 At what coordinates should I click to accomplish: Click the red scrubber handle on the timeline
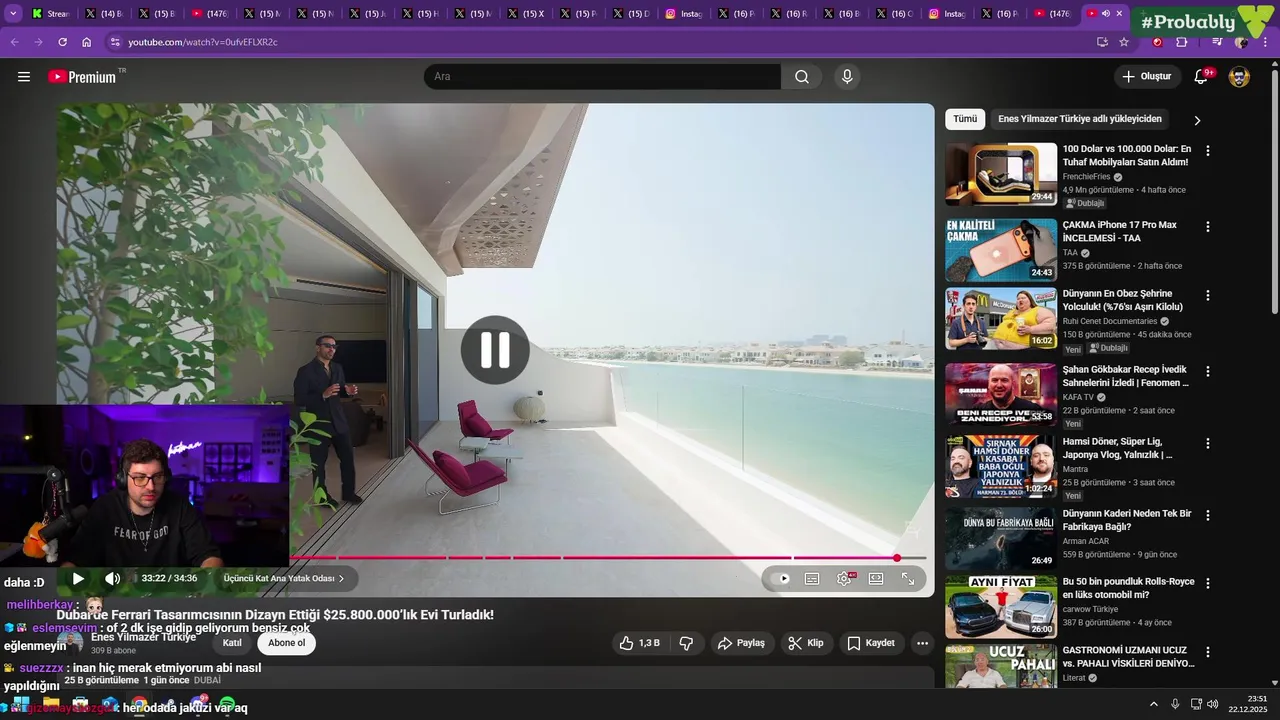click(897, 557)
